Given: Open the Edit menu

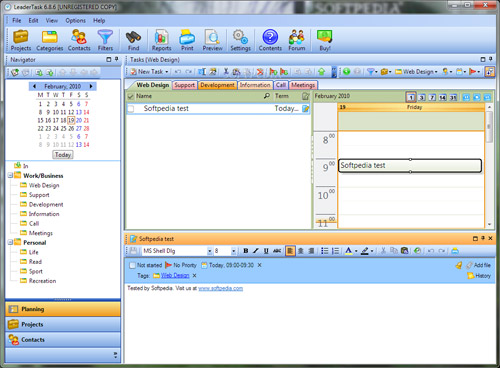Looking at the screenshot, I should click(33, 20).
